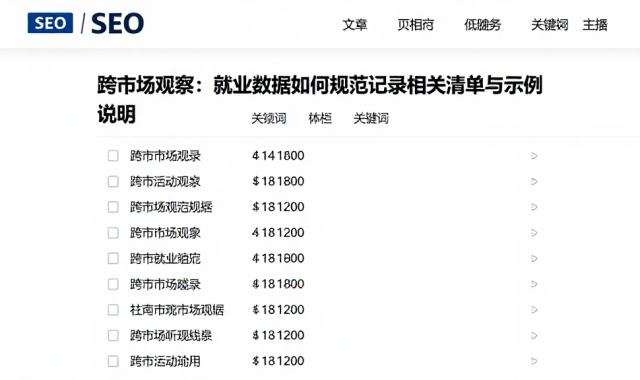Expand the 跨市市场赋录 row arrow
Image resolution: width=640 pixels, height=380 pixels.
[534, 284]
